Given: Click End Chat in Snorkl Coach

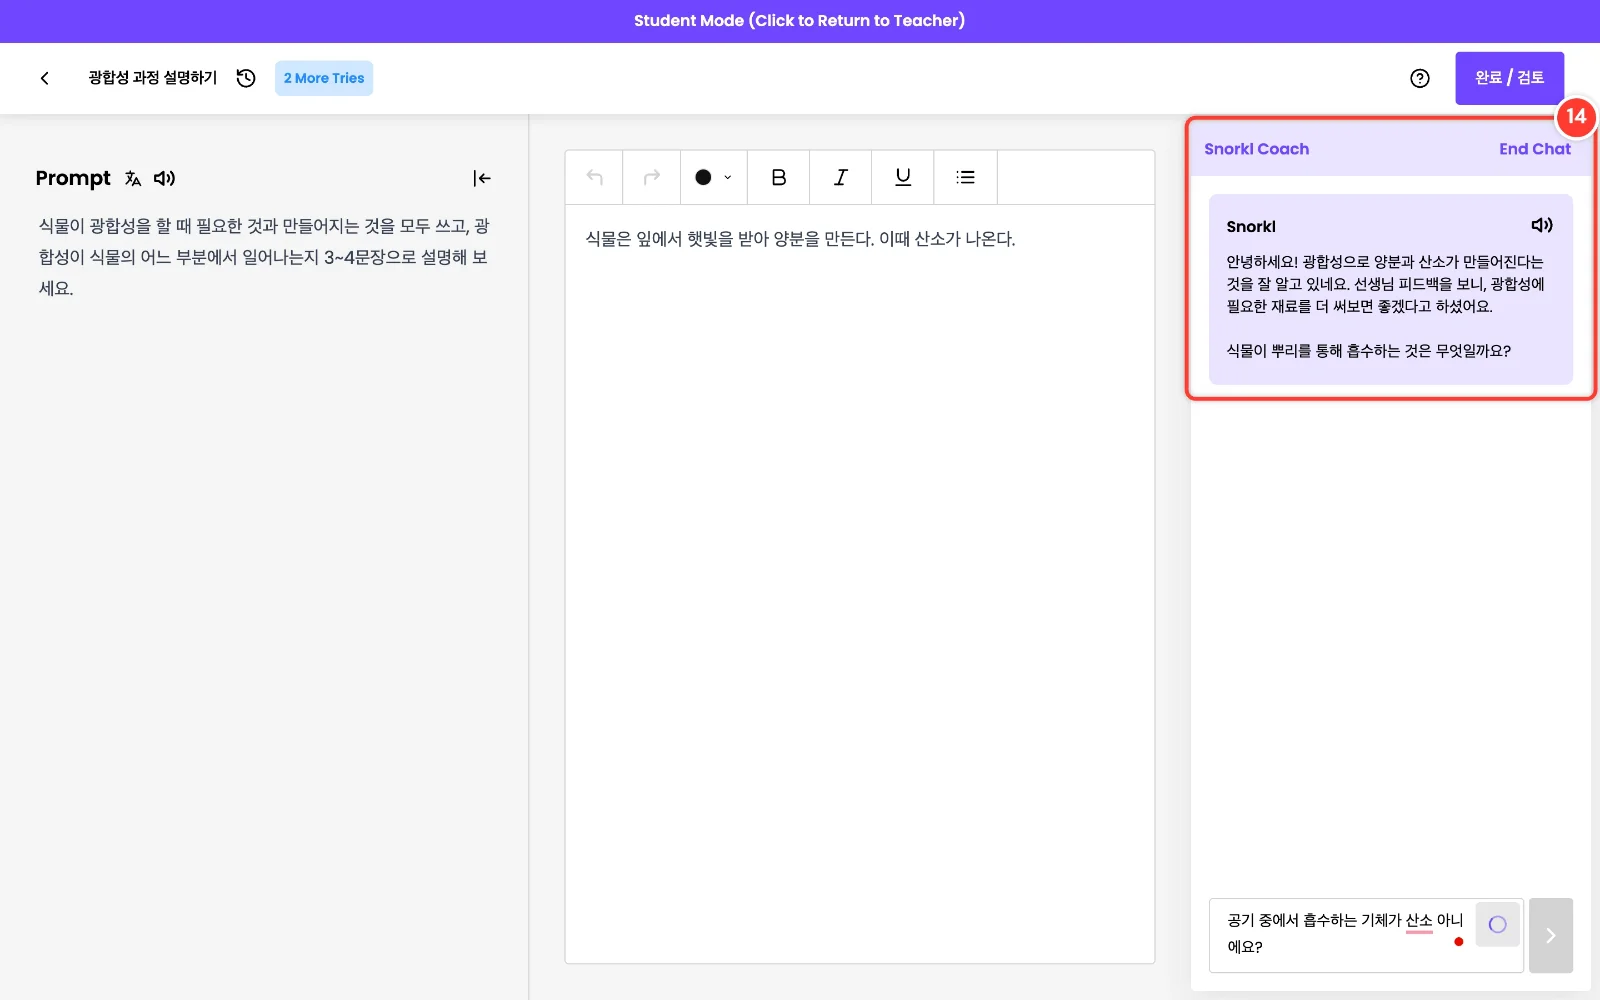Looking at the screenshot, I should point(1535,149).
